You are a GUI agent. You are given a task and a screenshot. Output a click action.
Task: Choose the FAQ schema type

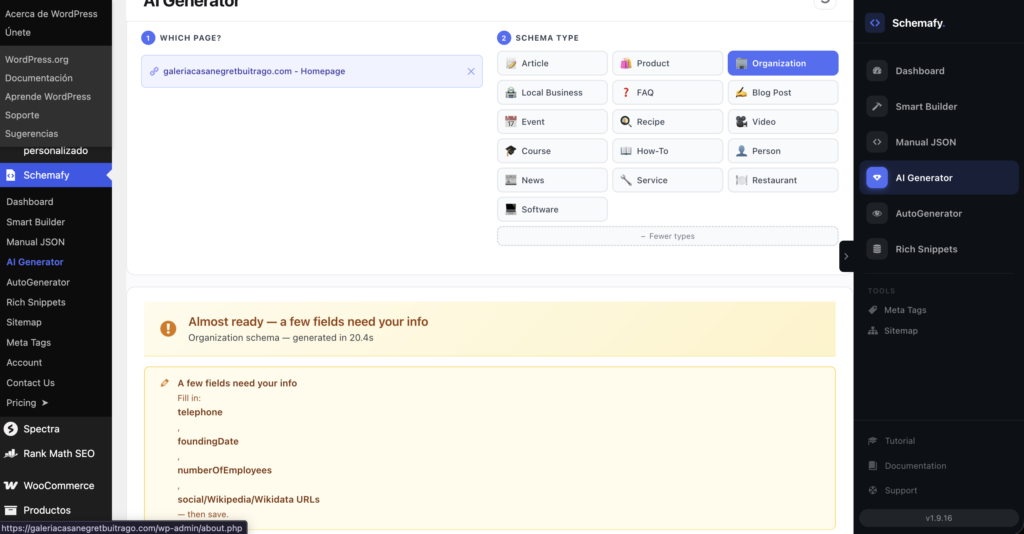click(667, 93)
